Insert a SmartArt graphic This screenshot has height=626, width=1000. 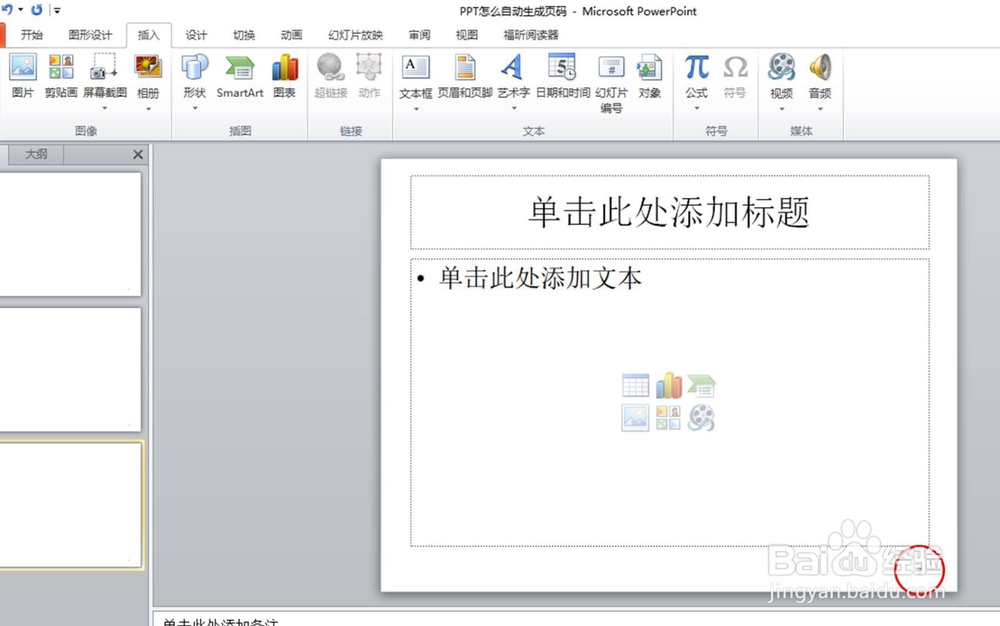[x=239, y=75]
